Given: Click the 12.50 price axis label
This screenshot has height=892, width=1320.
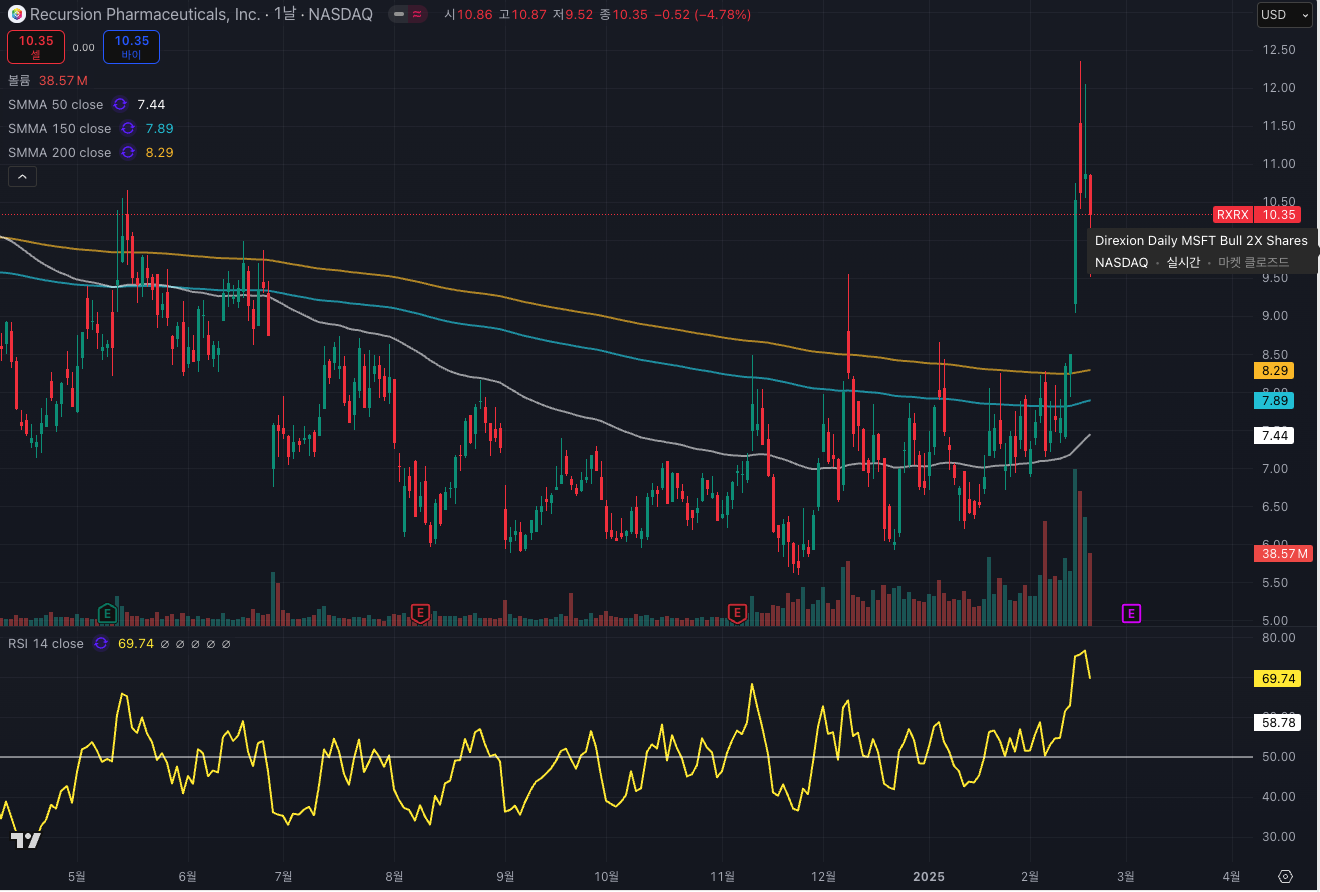Looking at the screenshot, I should click(x=1281, y=49).
